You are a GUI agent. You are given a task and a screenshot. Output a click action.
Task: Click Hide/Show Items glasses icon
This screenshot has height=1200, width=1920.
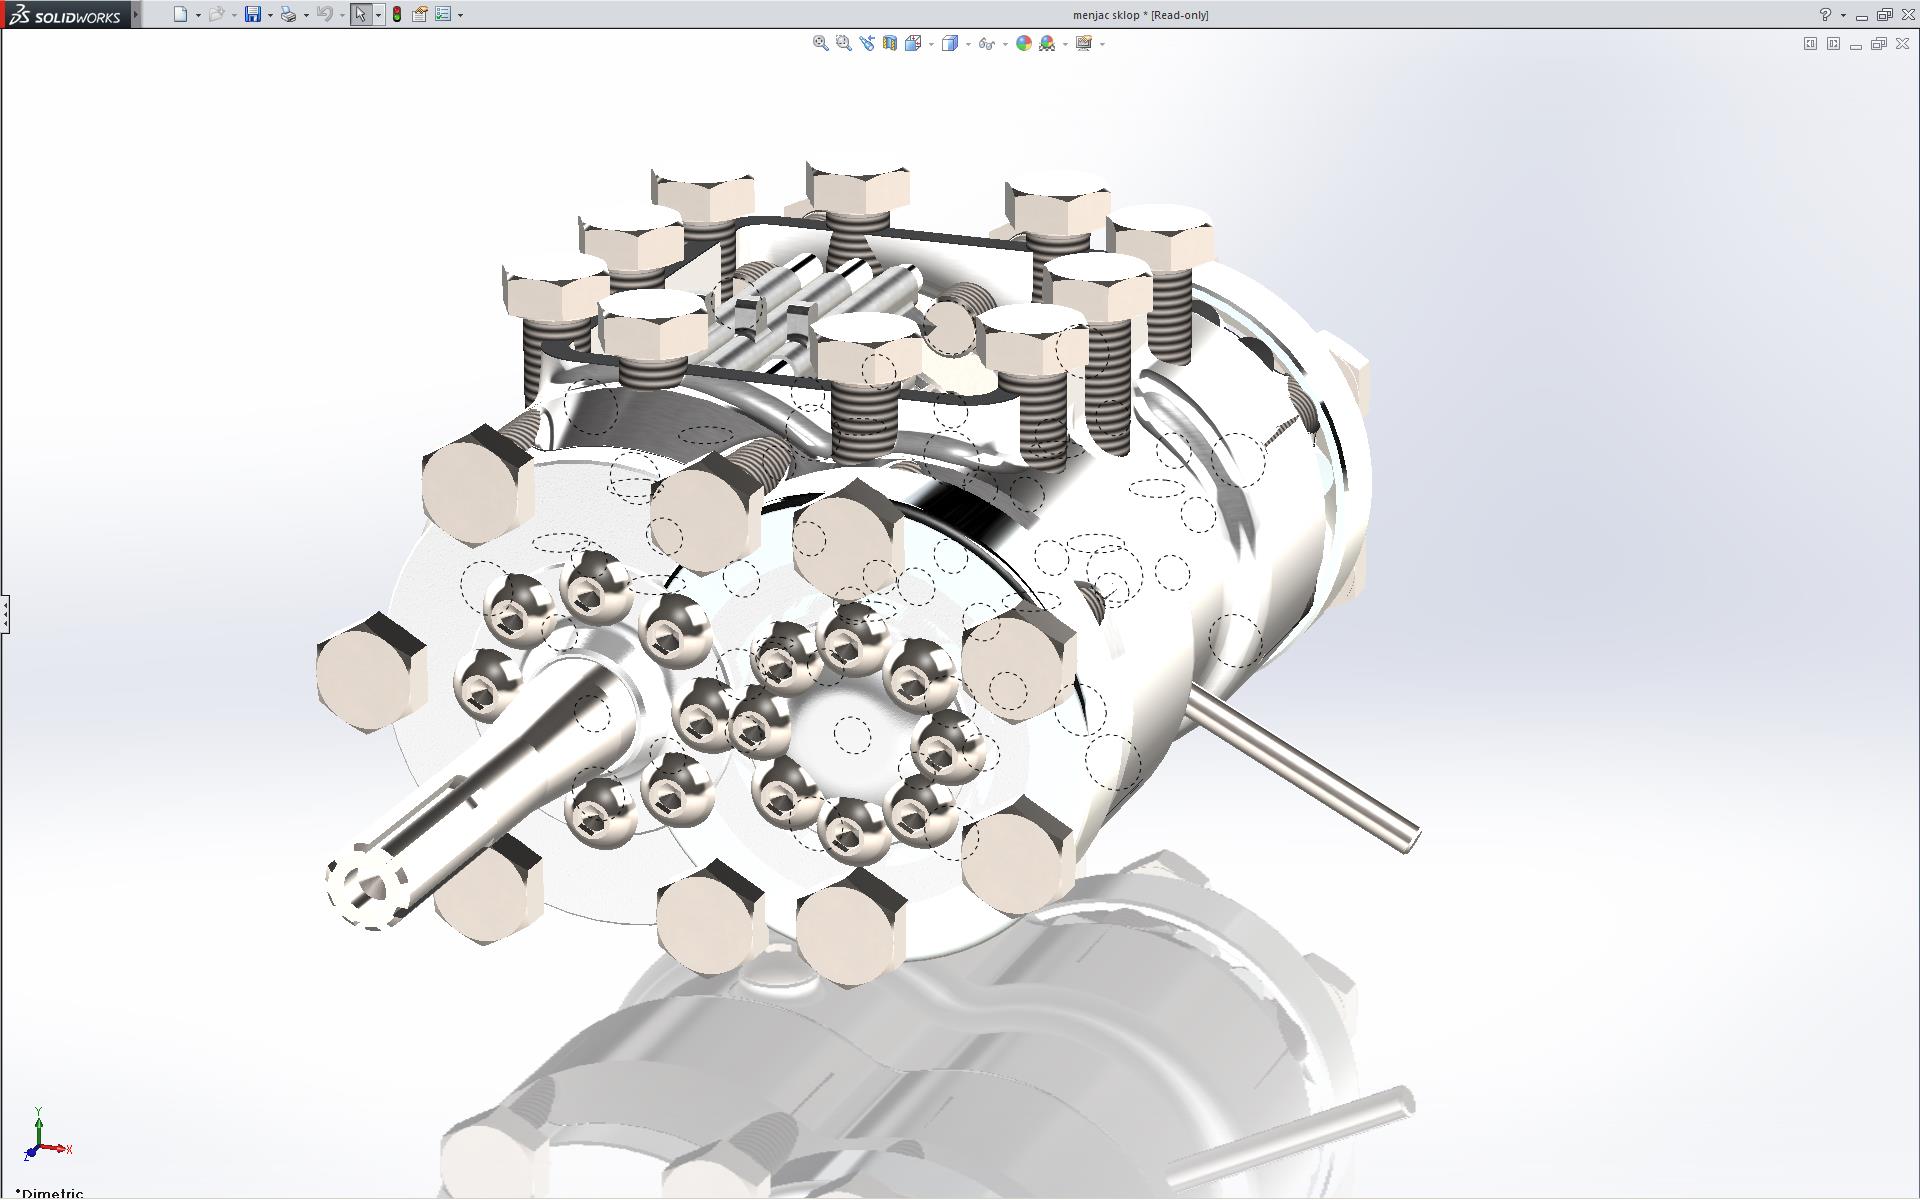pos(986,43)
